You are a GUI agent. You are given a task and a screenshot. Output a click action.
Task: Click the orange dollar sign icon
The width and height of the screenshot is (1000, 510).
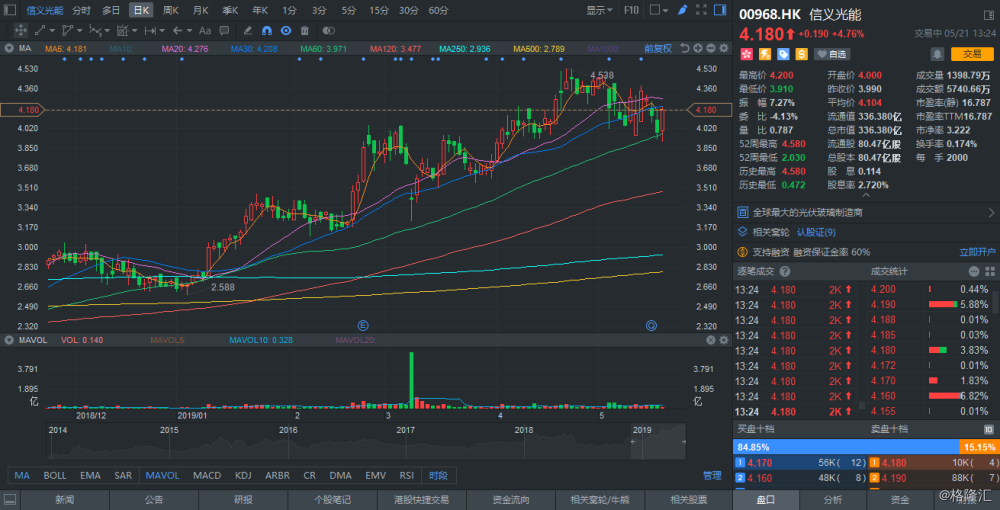[801, 54]
